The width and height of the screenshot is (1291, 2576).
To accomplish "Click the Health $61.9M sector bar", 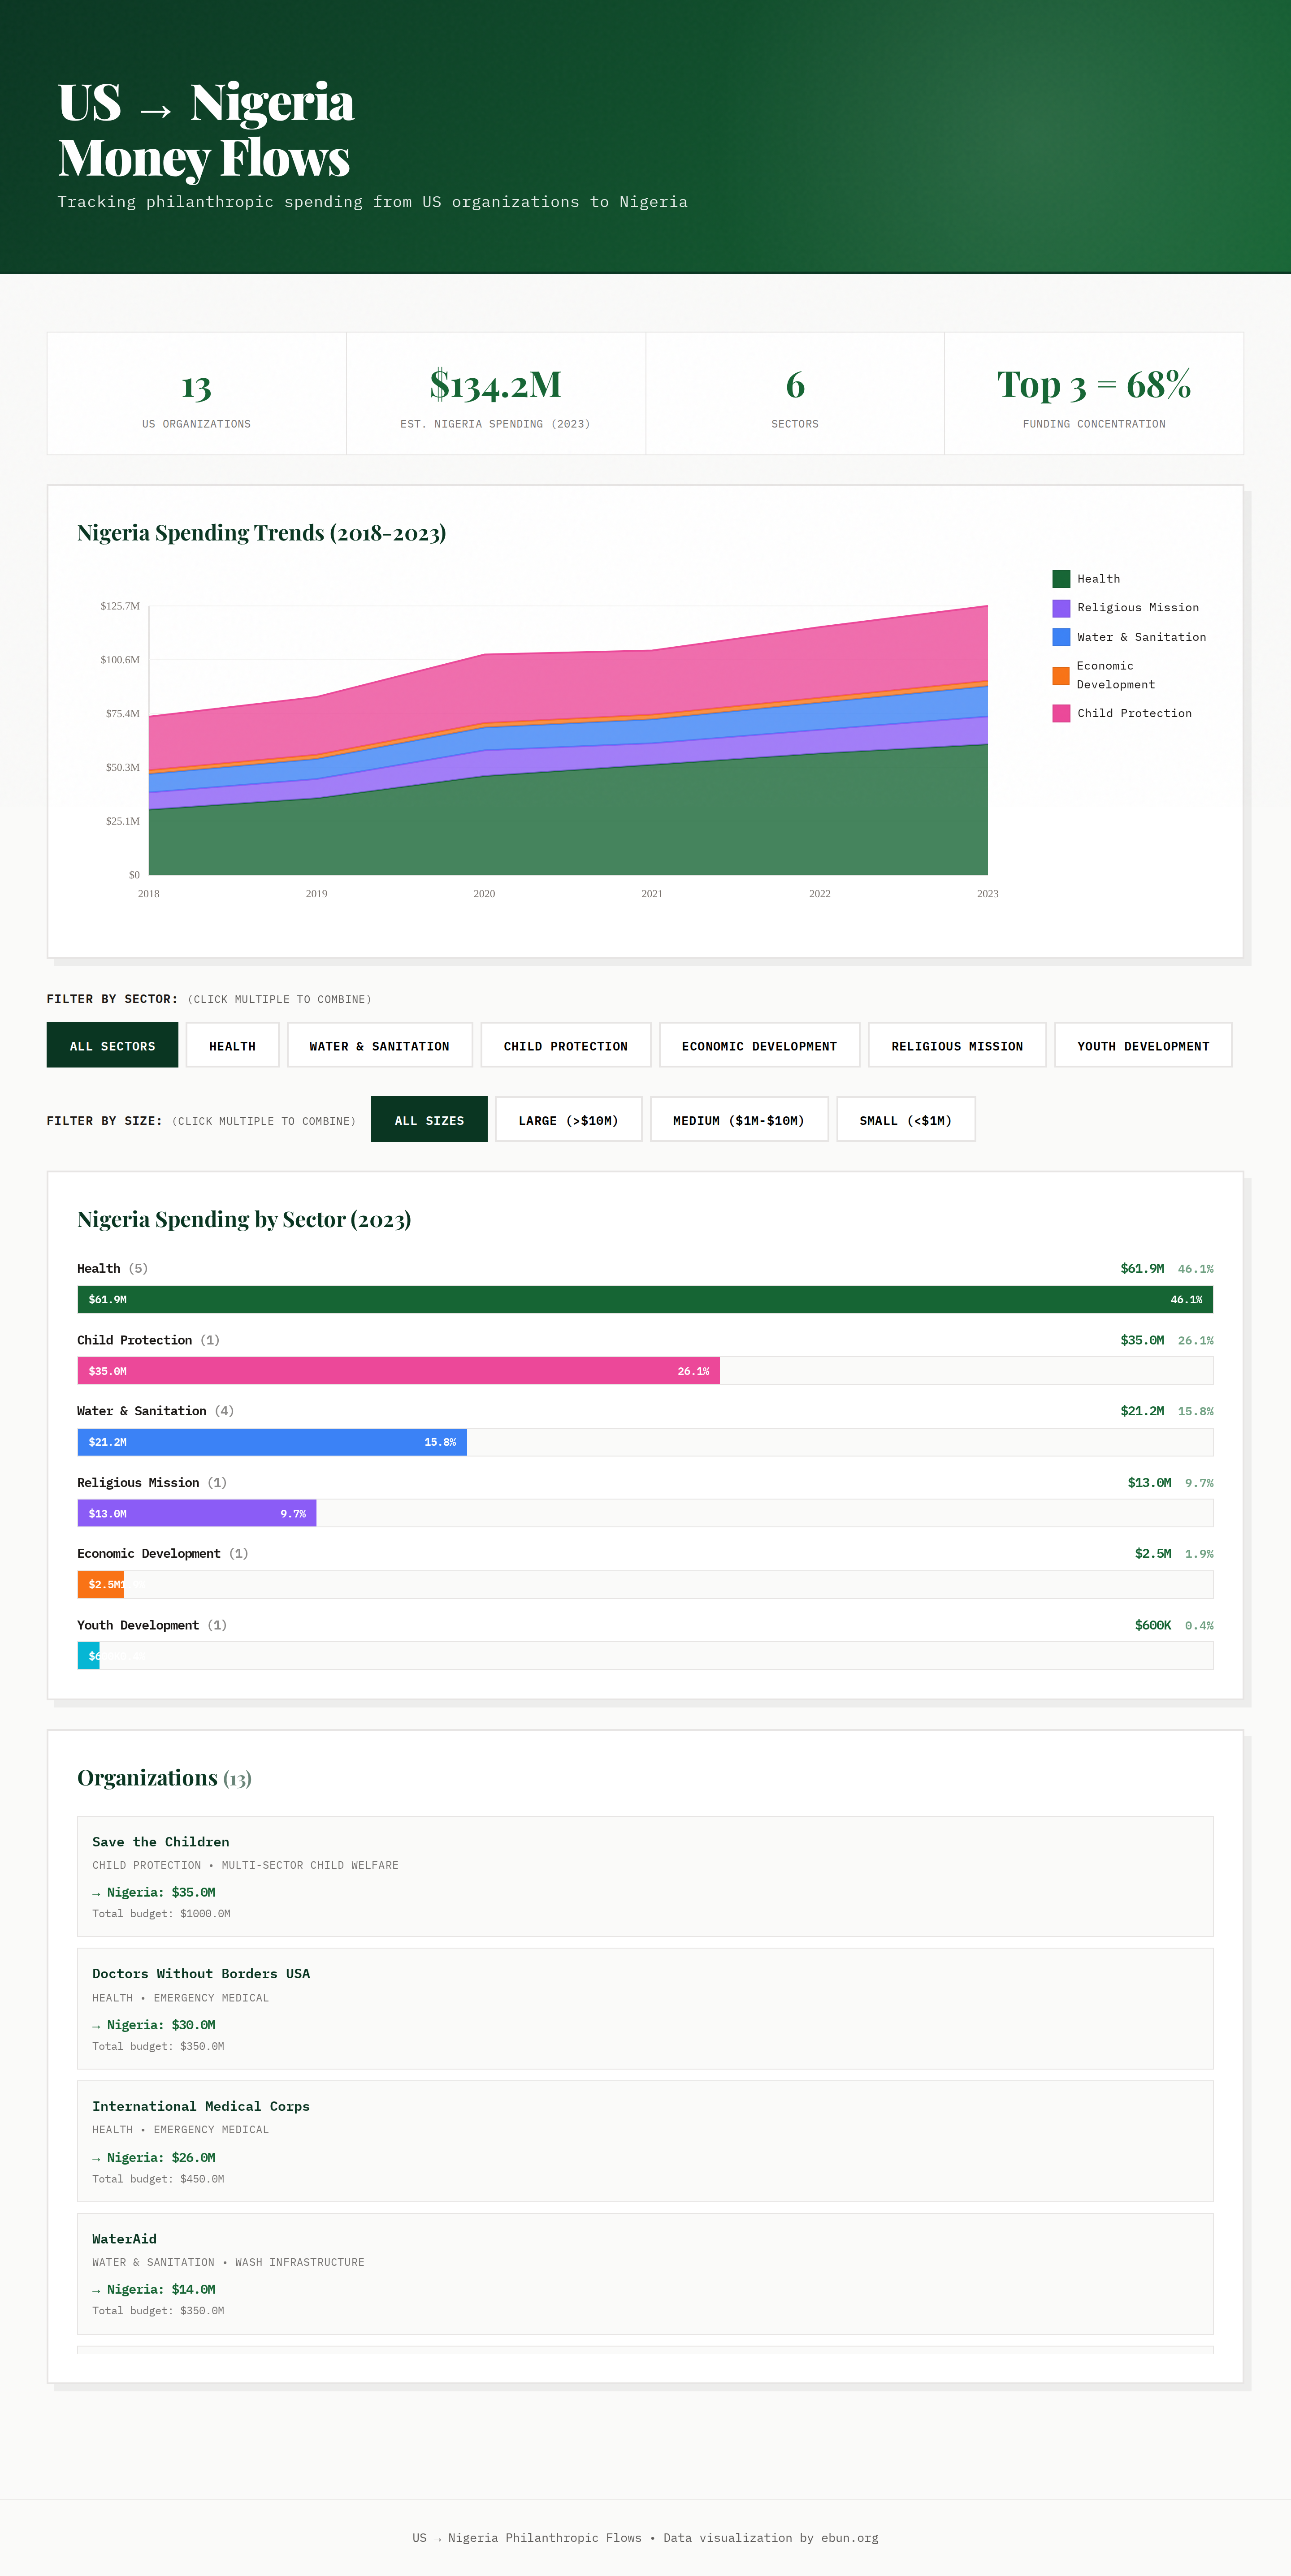I will [x=645, y=1300].
